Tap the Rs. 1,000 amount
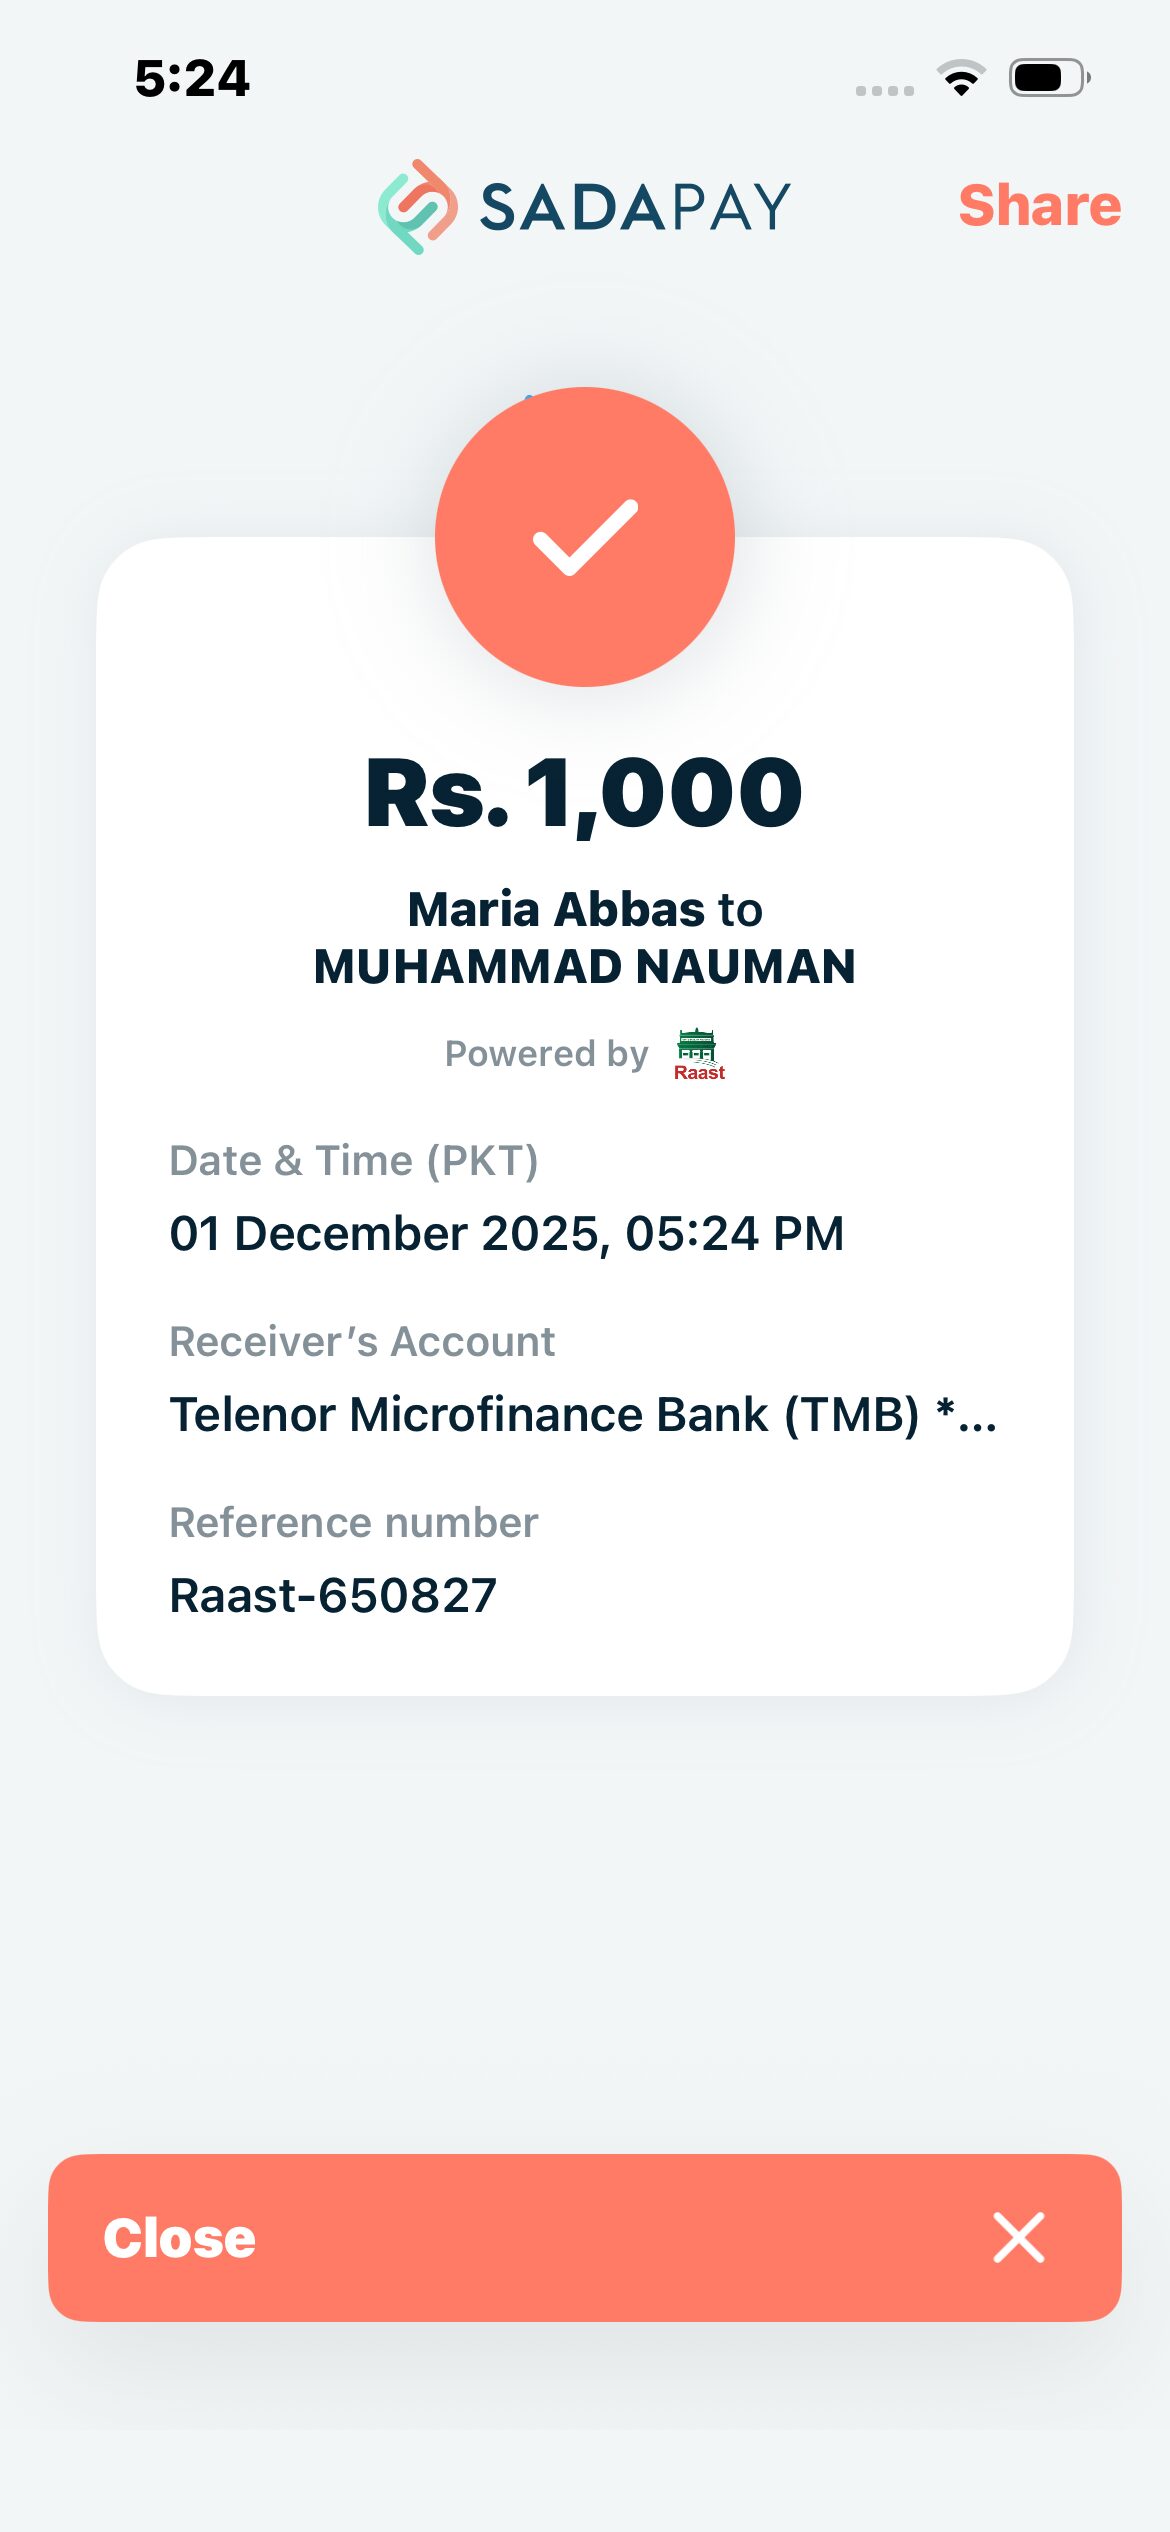The height and width of the screenshot is (2532, 1170). click(584, 794)
